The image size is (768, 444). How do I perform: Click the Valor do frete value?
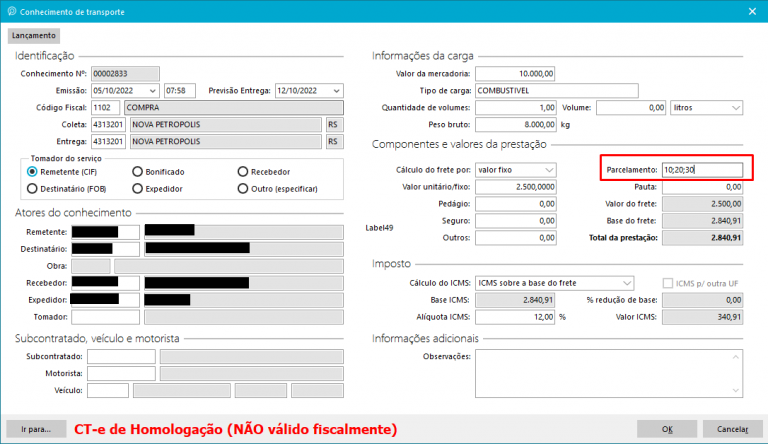(x=702, y=204)
